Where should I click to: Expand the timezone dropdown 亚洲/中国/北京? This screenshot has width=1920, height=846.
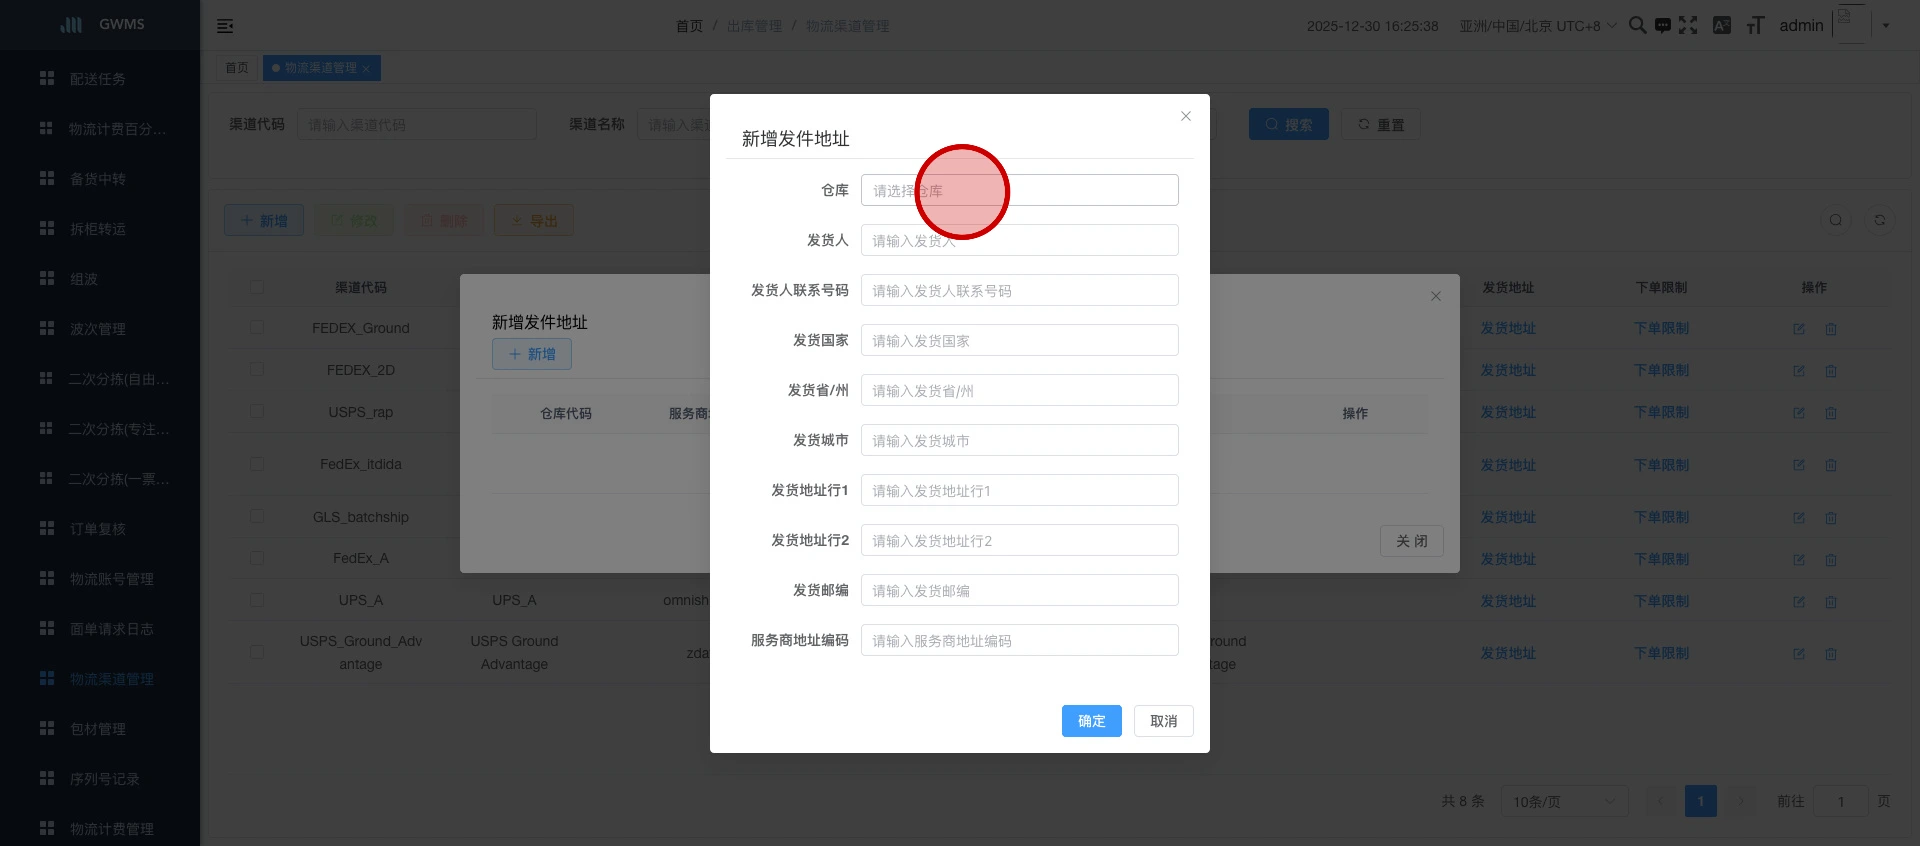(1537, 26)
